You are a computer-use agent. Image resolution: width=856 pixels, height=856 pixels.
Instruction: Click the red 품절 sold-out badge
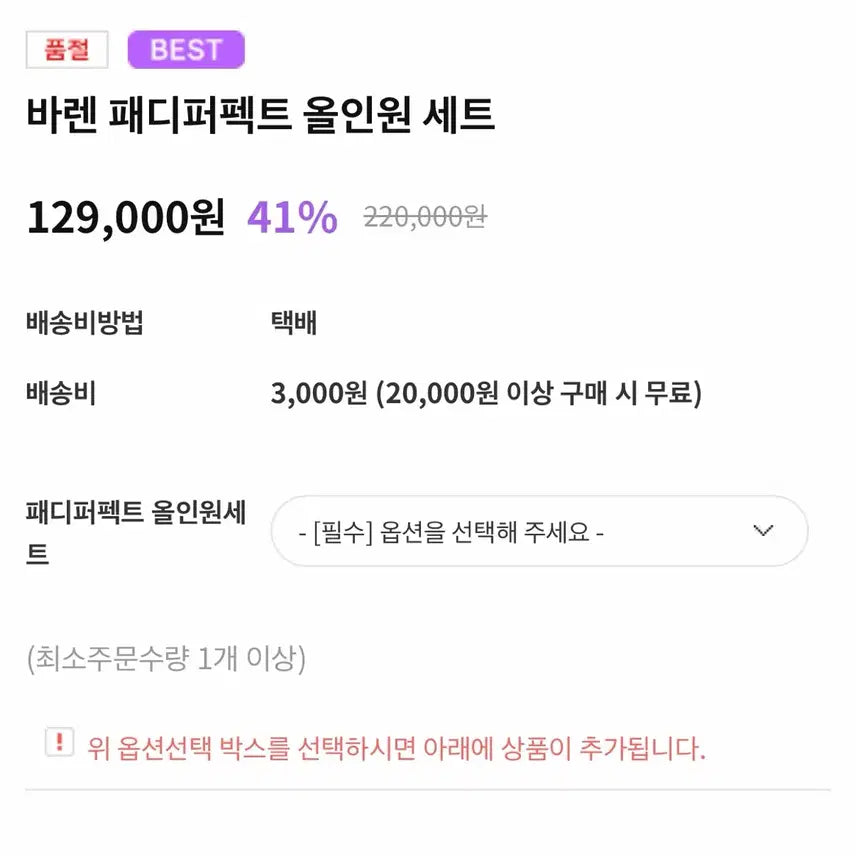[x=67, y=50]
